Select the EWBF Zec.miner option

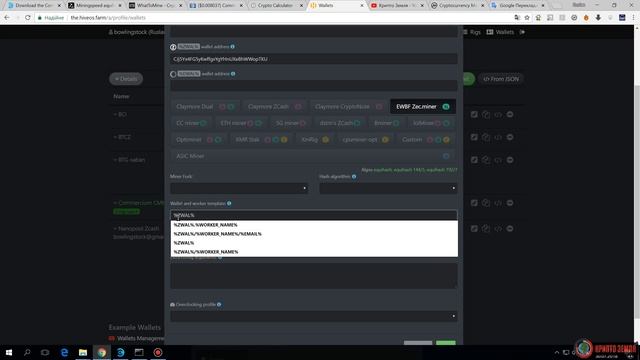tap(423, 107)
